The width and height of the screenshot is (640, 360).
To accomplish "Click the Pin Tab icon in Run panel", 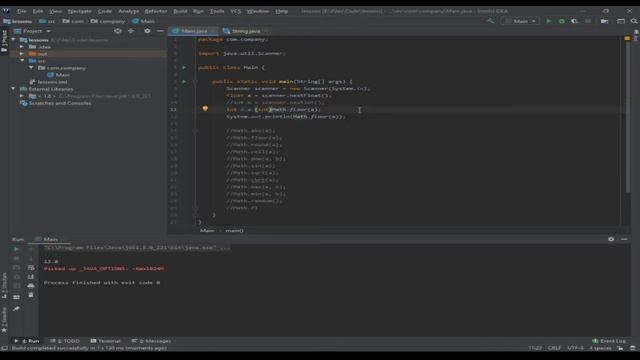I will click(x=16, y=309).
